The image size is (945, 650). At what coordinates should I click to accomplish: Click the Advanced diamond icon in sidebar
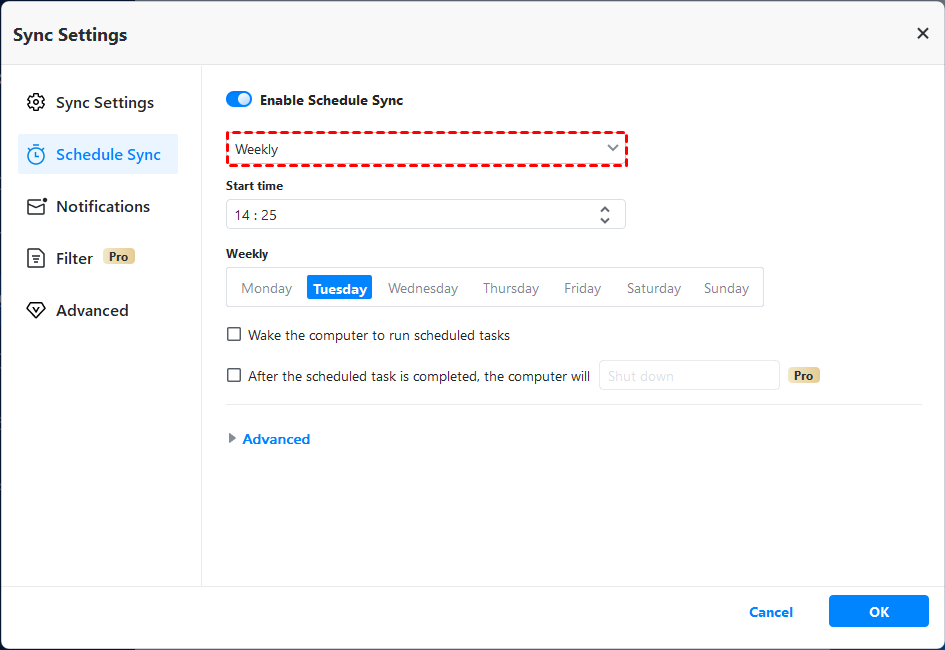click(x=37, y=310)
